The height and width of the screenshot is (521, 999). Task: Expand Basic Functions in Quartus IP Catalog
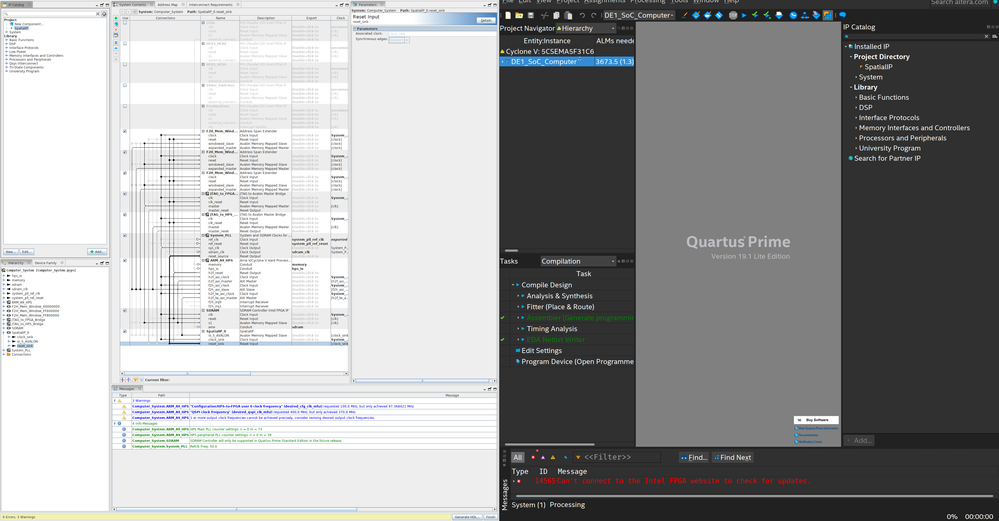856,97
